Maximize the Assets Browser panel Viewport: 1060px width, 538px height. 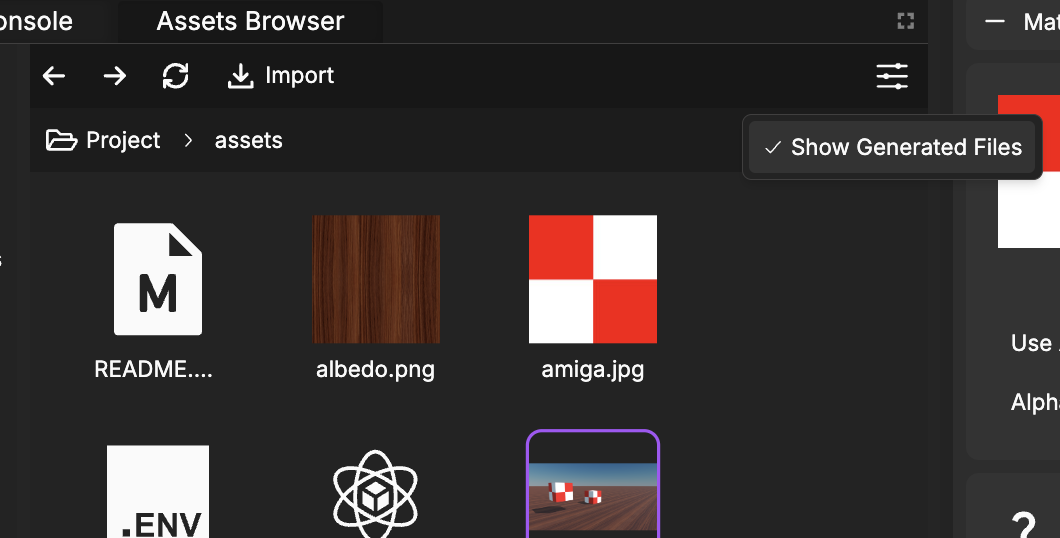(x=906, y=21)
